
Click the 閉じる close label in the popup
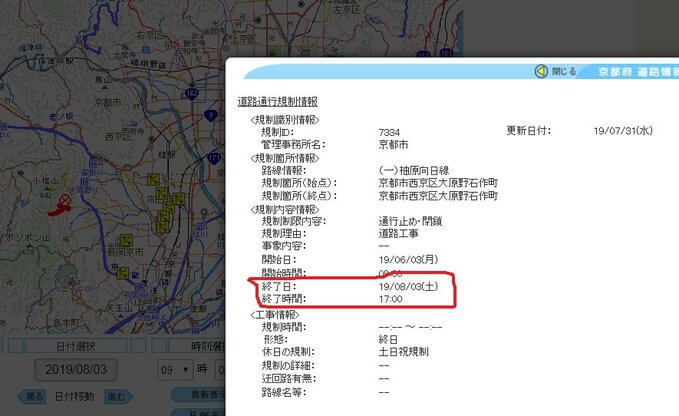[564, 71]
